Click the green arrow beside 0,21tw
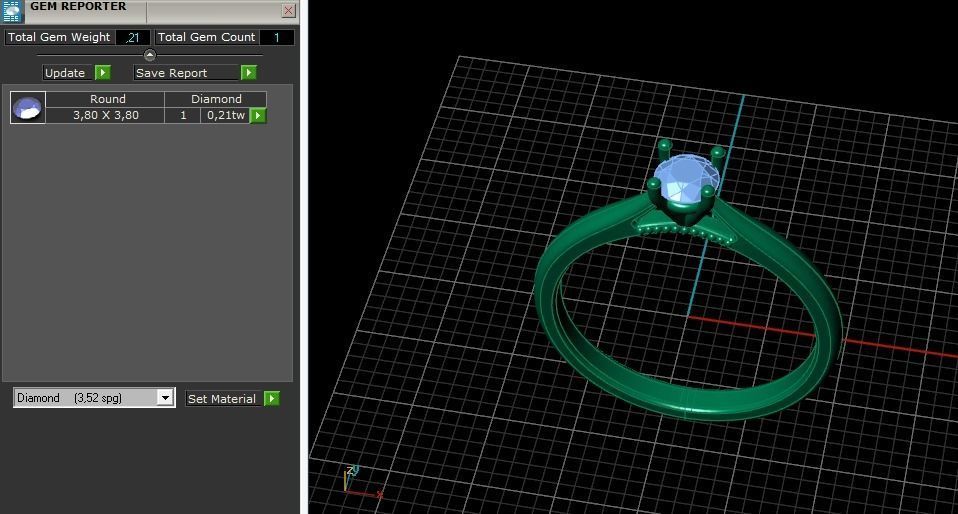Image resolution: width=958 pixels, height=514 pixels. 258,116
